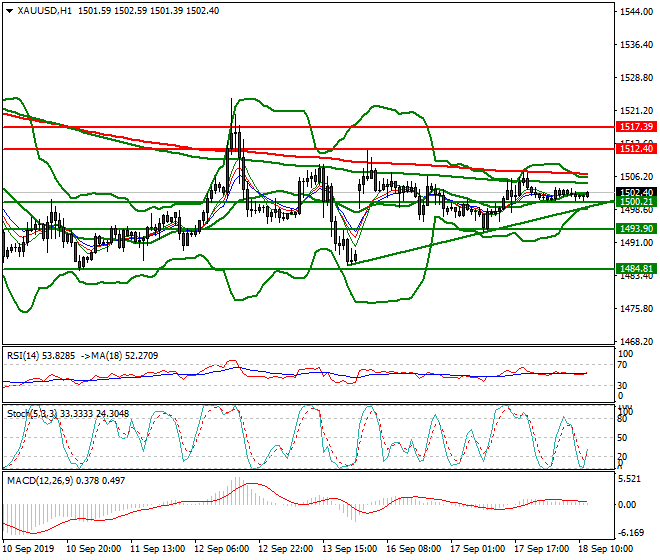Select the 1521.20 price axis value
The height and width of the screenshot is (560, 660).
pyautogui.click(x=636, y=111)
